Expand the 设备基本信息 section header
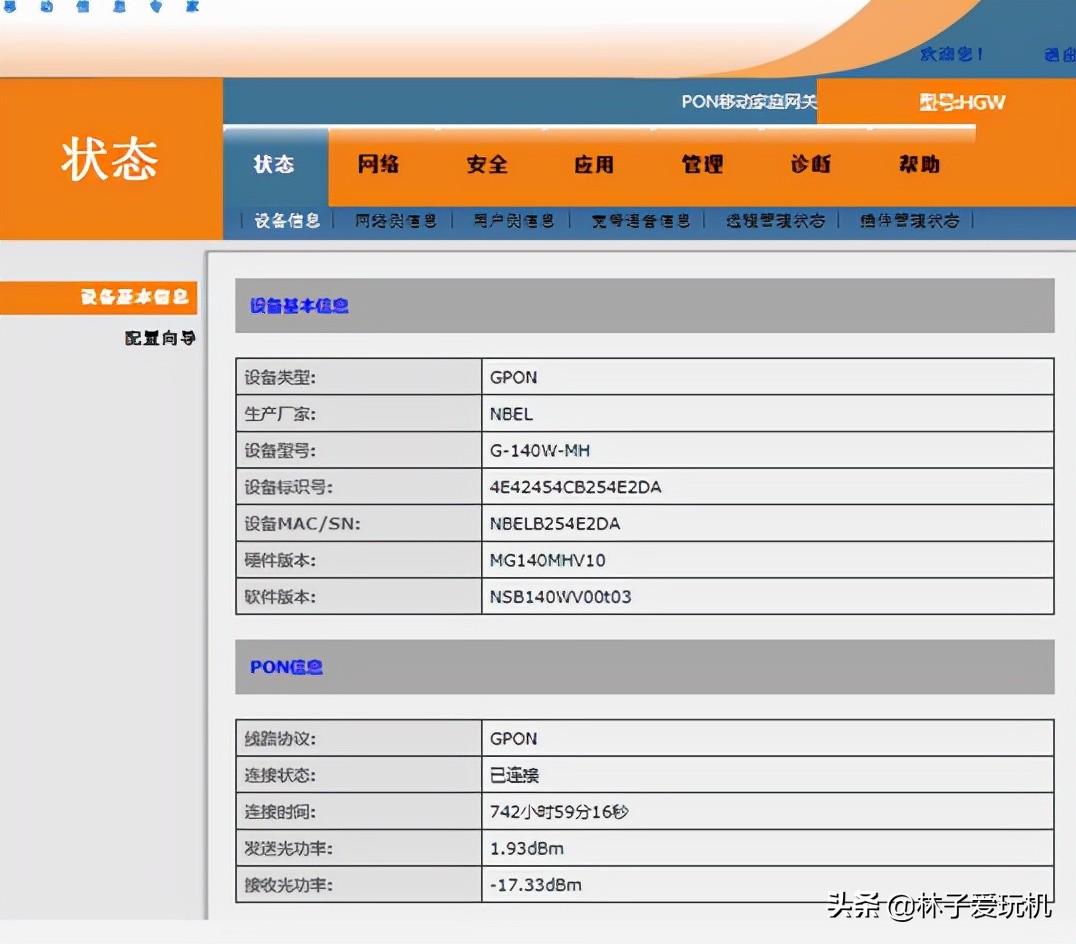 coord(297,306)
